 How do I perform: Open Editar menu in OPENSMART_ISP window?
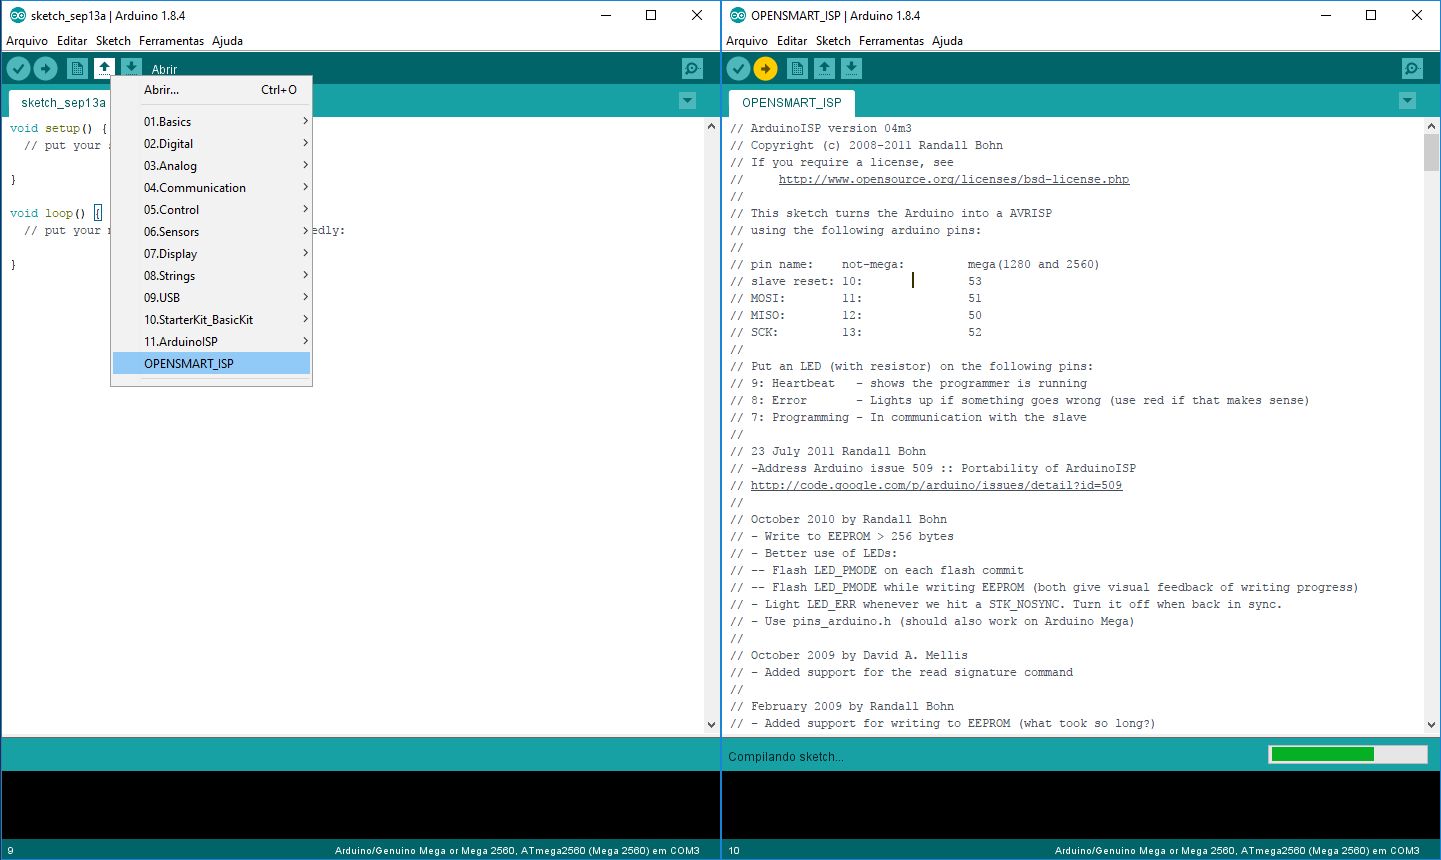pos(792,41)
